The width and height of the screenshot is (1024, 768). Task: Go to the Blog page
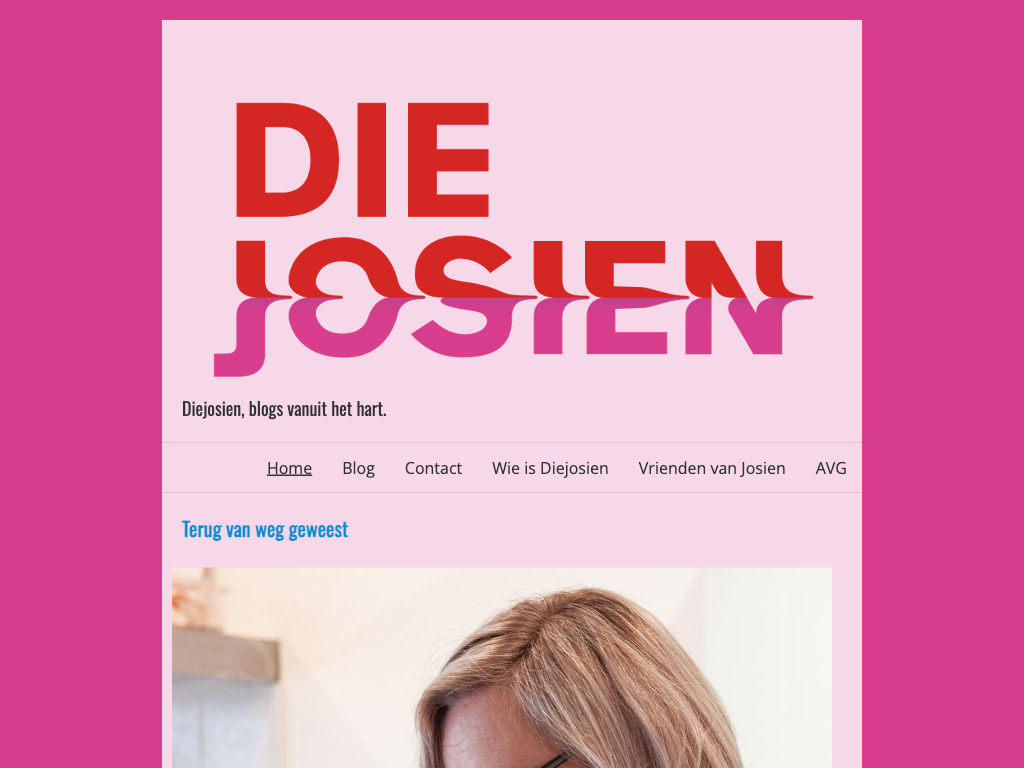click(x=359, y=468)
